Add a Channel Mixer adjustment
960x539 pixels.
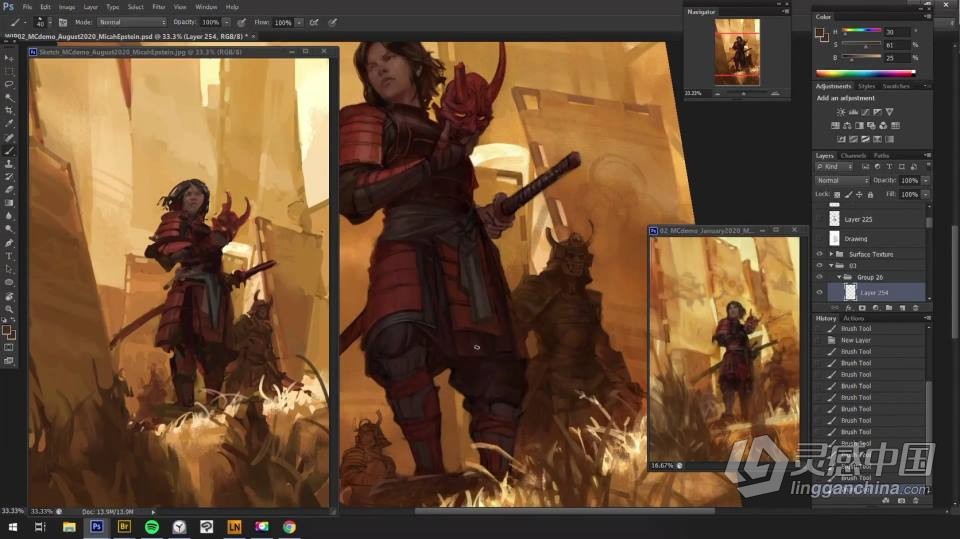click(x=883, y=126)
